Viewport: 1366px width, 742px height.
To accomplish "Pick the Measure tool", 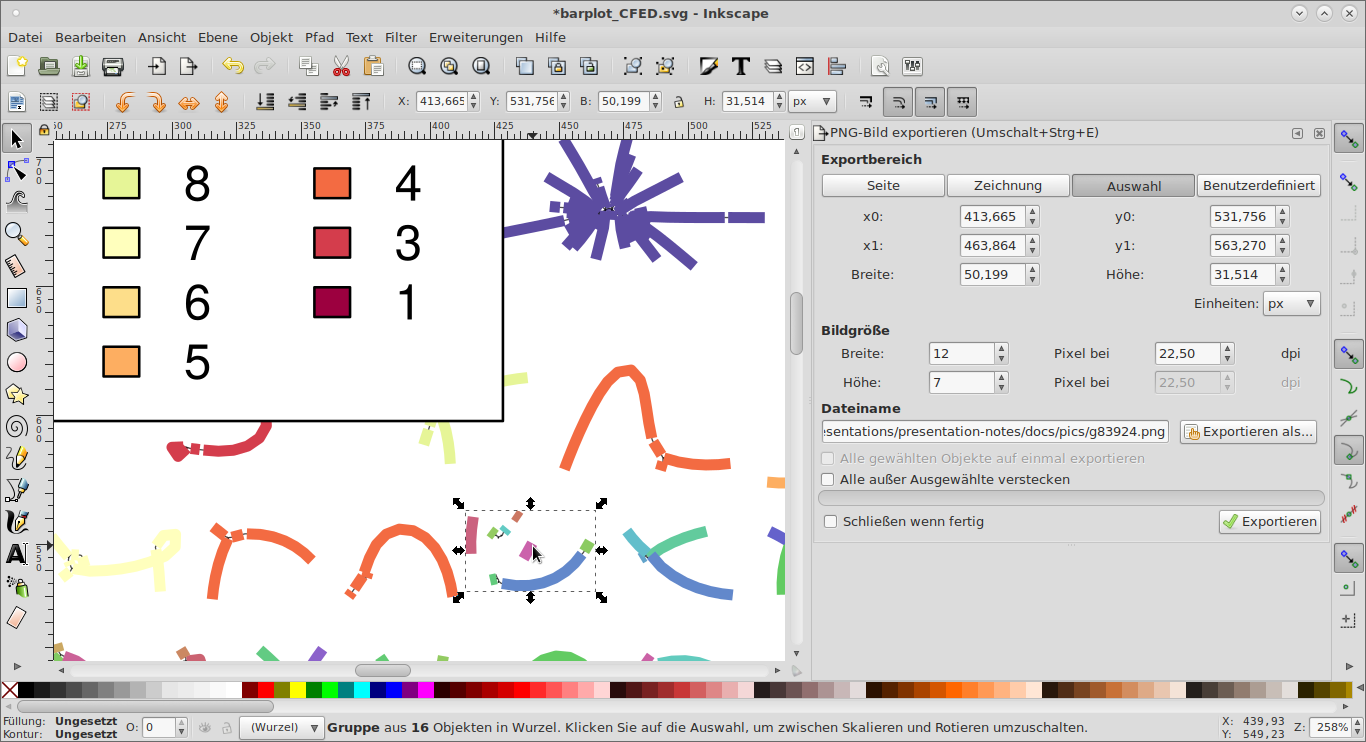I will pos(16,266).
